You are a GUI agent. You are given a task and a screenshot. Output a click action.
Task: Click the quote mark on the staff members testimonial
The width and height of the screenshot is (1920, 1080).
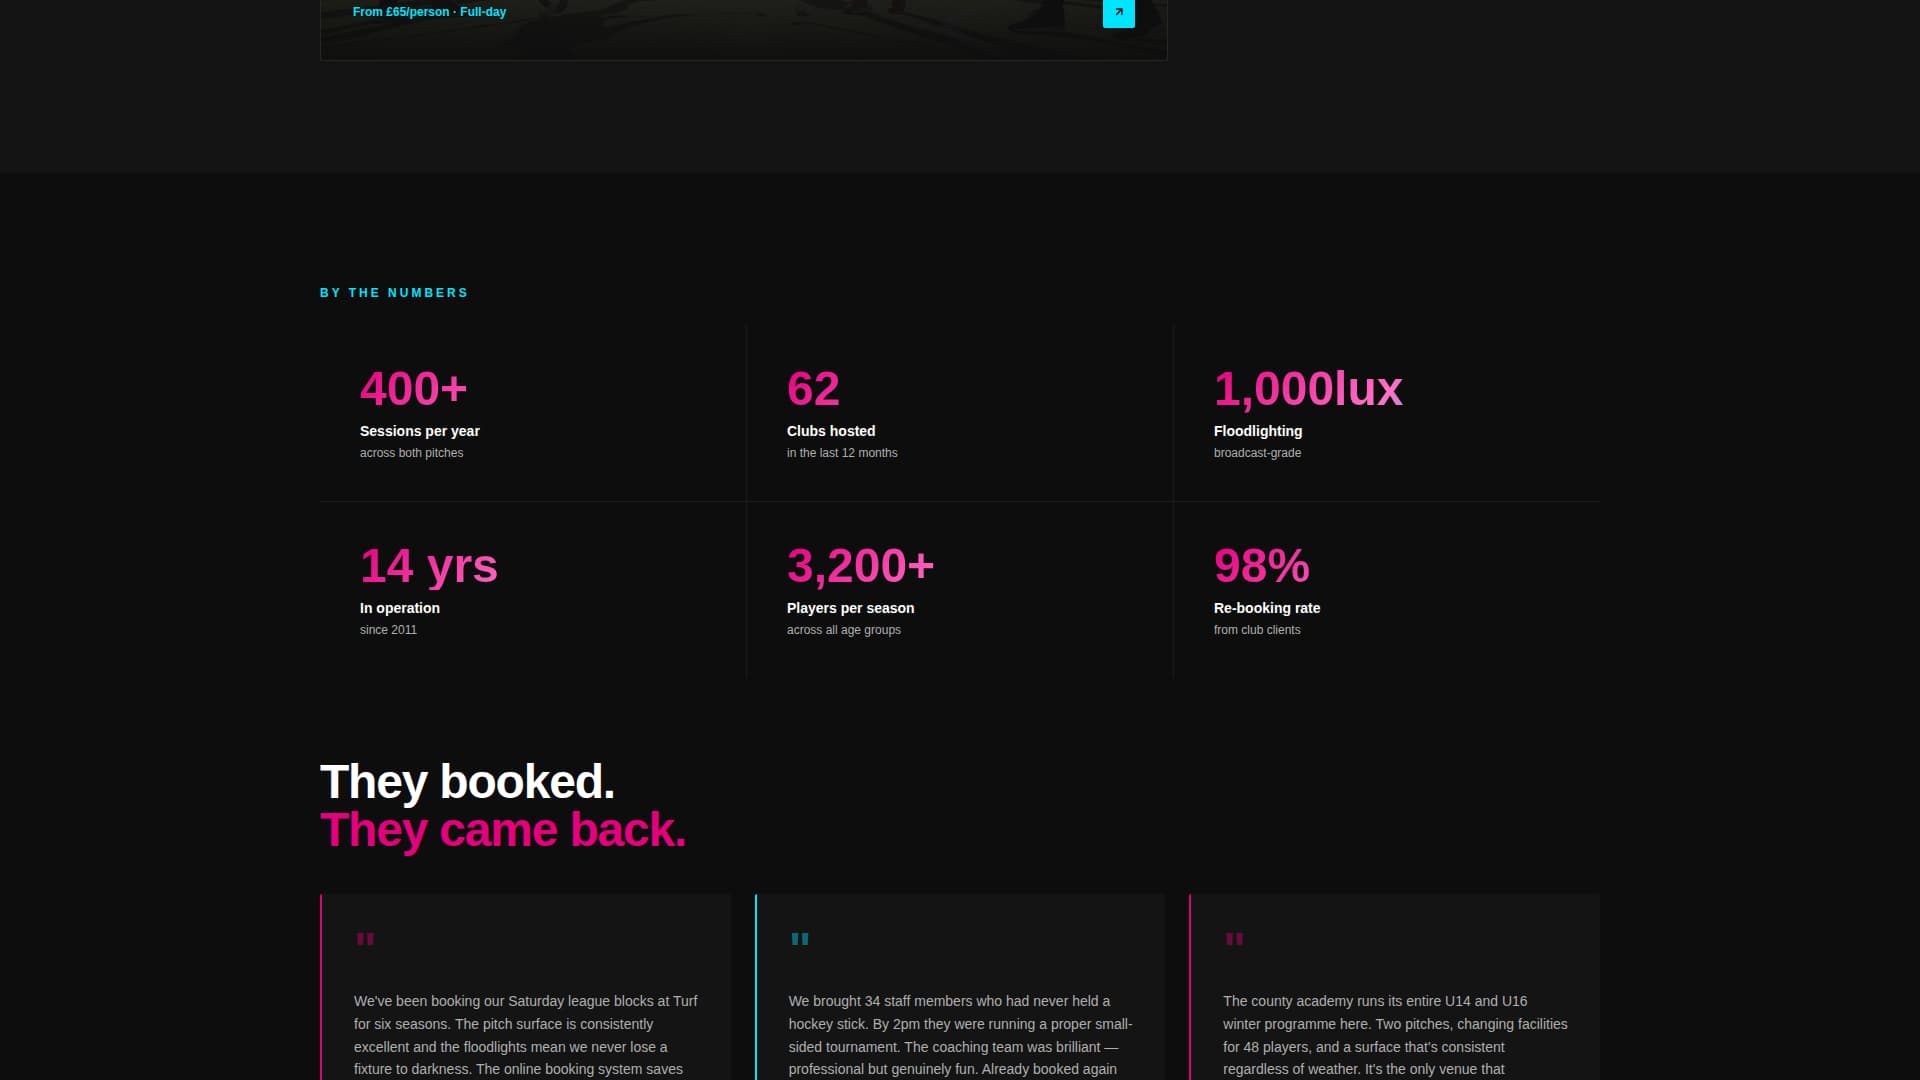tap(800, 939)
